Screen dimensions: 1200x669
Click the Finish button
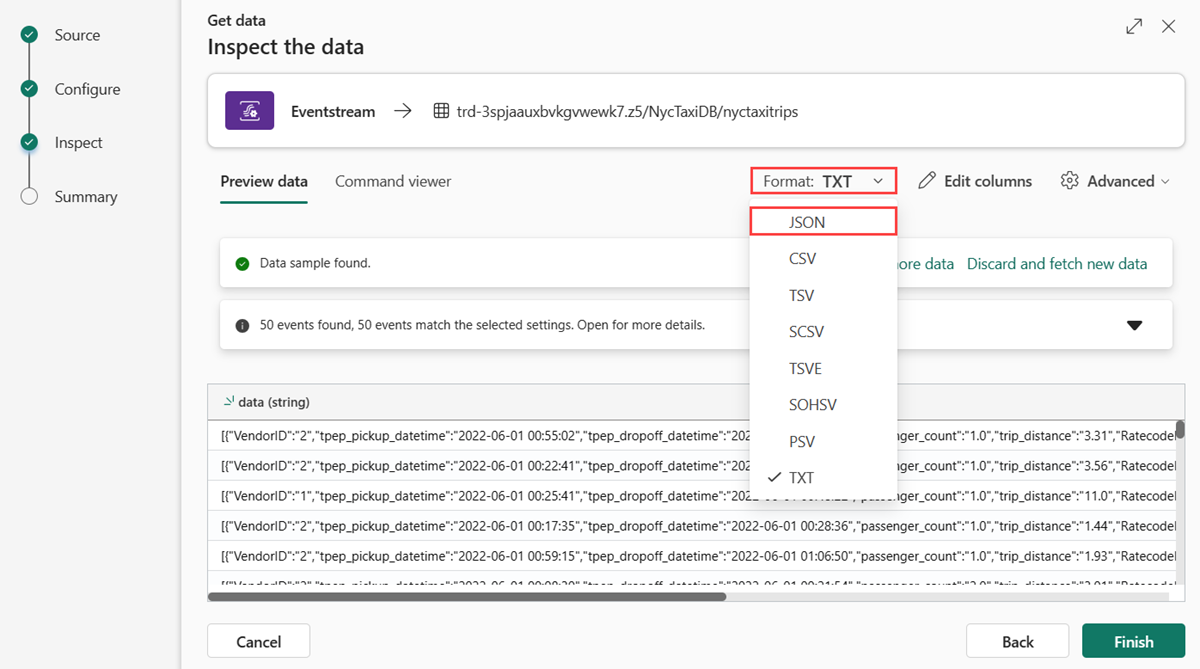(1133, 641)
